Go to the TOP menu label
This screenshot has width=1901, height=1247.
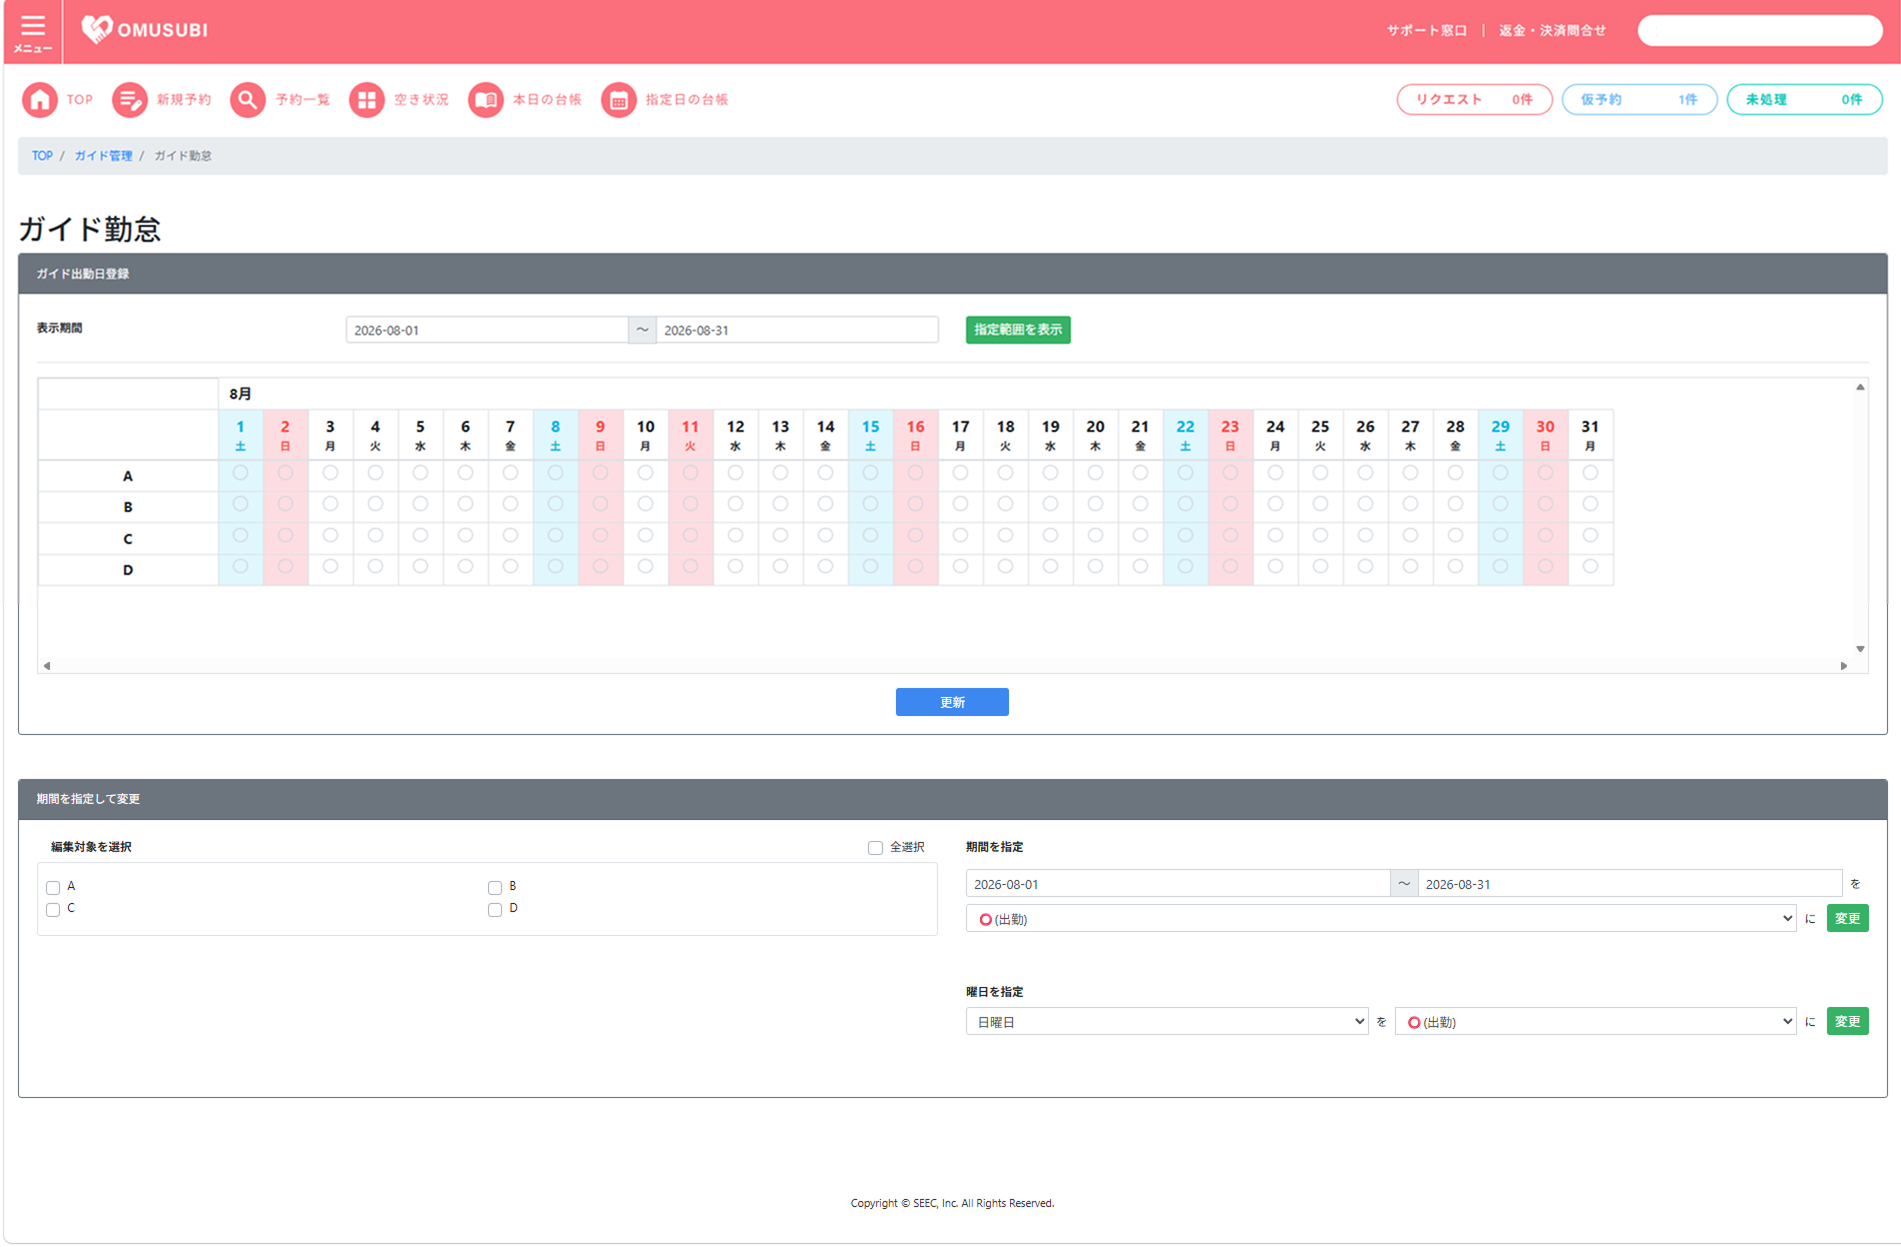tap(80, 100)
